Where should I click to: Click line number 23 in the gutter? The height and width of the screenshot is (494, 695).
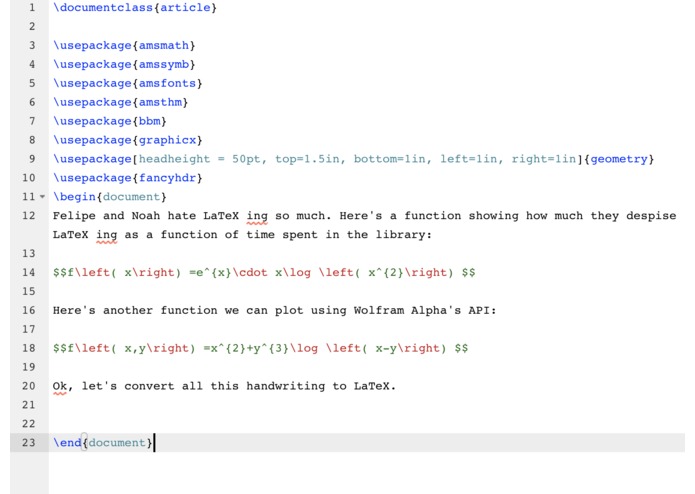[29, 443]
